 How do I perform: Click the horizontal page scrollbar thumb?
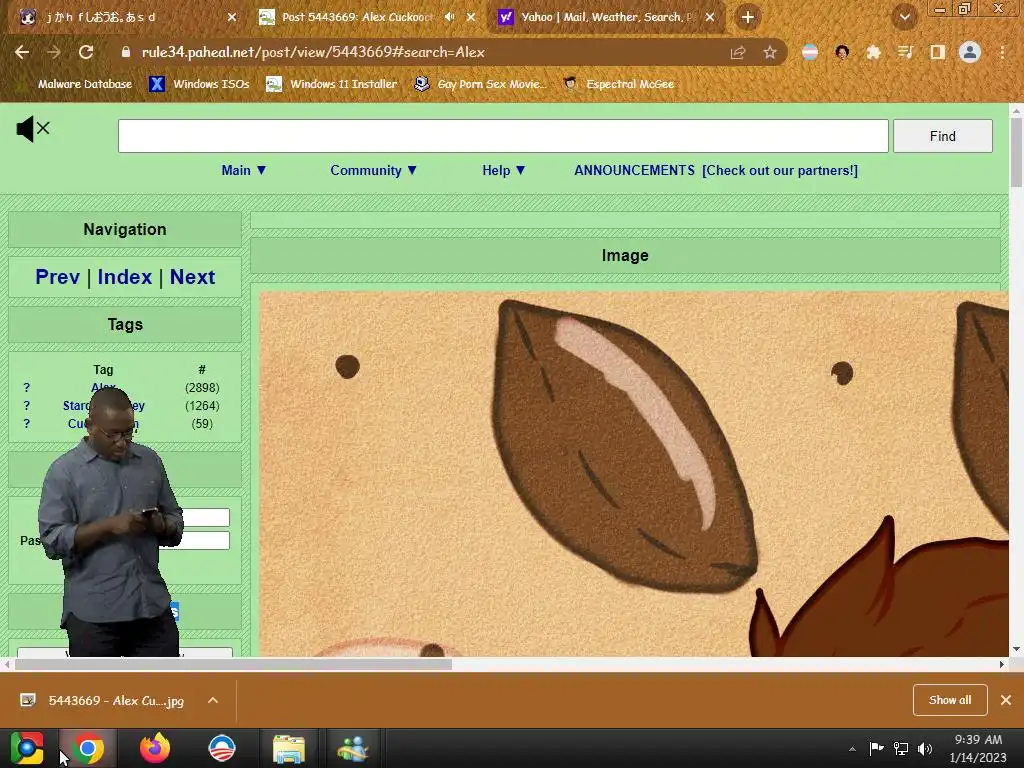coord(233,665)
